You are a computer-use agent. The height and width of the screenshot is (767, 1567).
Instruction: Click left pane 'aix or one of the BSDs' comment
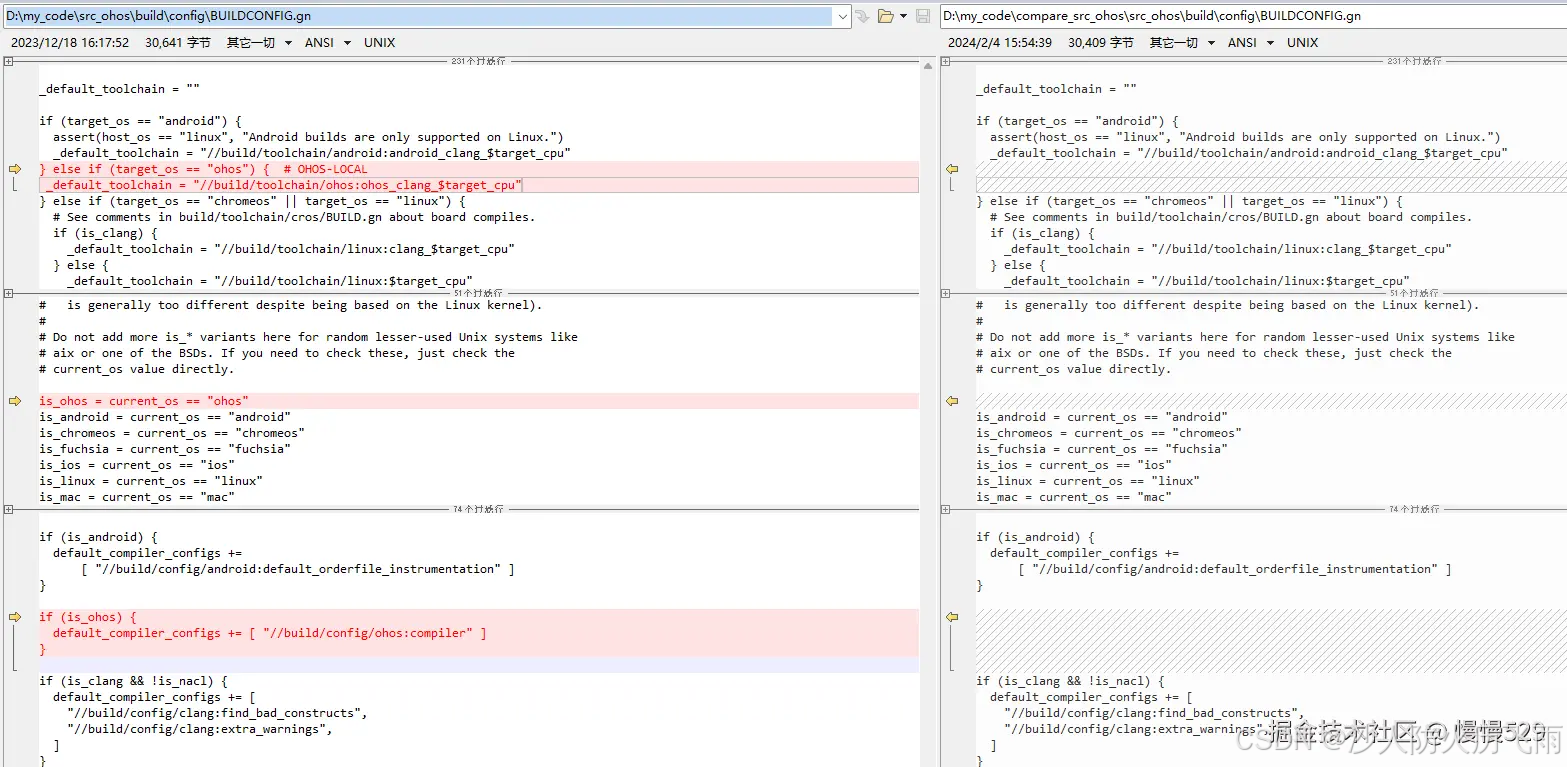coord(277,353)
